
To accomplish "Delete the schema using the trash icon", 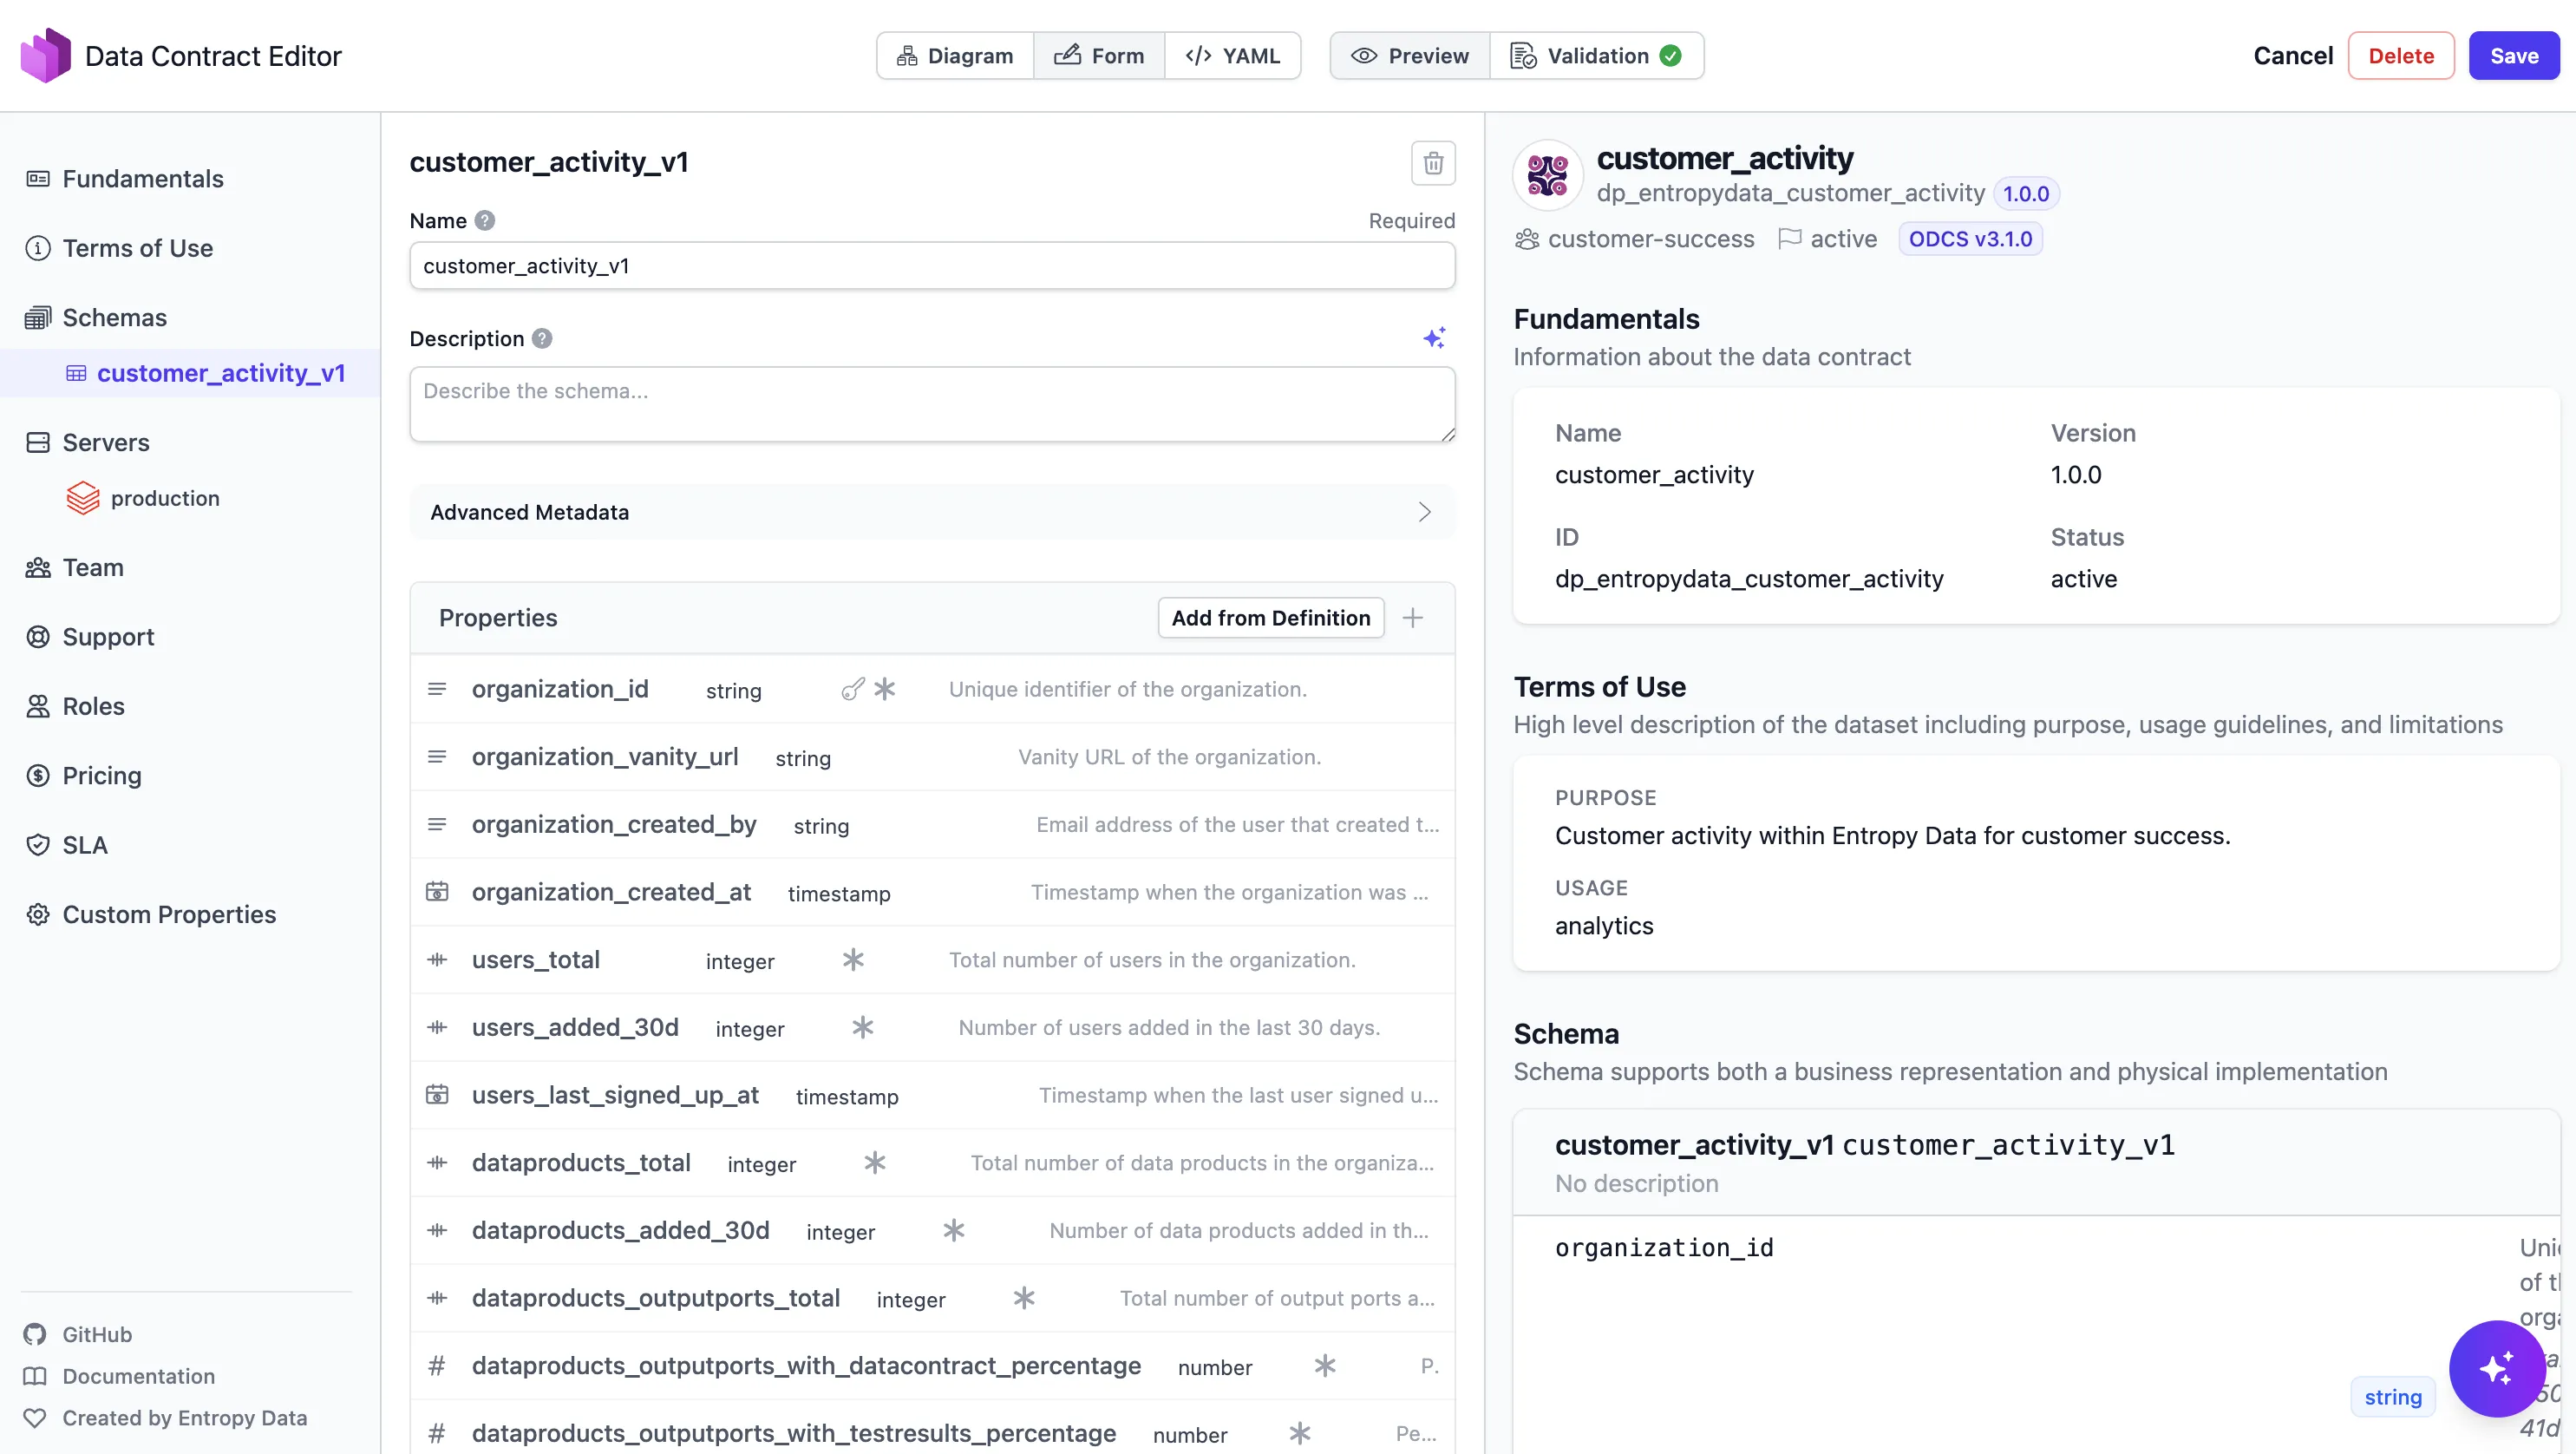I will coord(1433,163).
